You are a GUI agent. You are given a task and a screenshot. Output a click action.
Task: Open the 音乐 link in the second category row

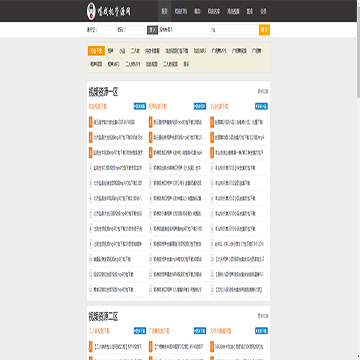coord(186,64)
